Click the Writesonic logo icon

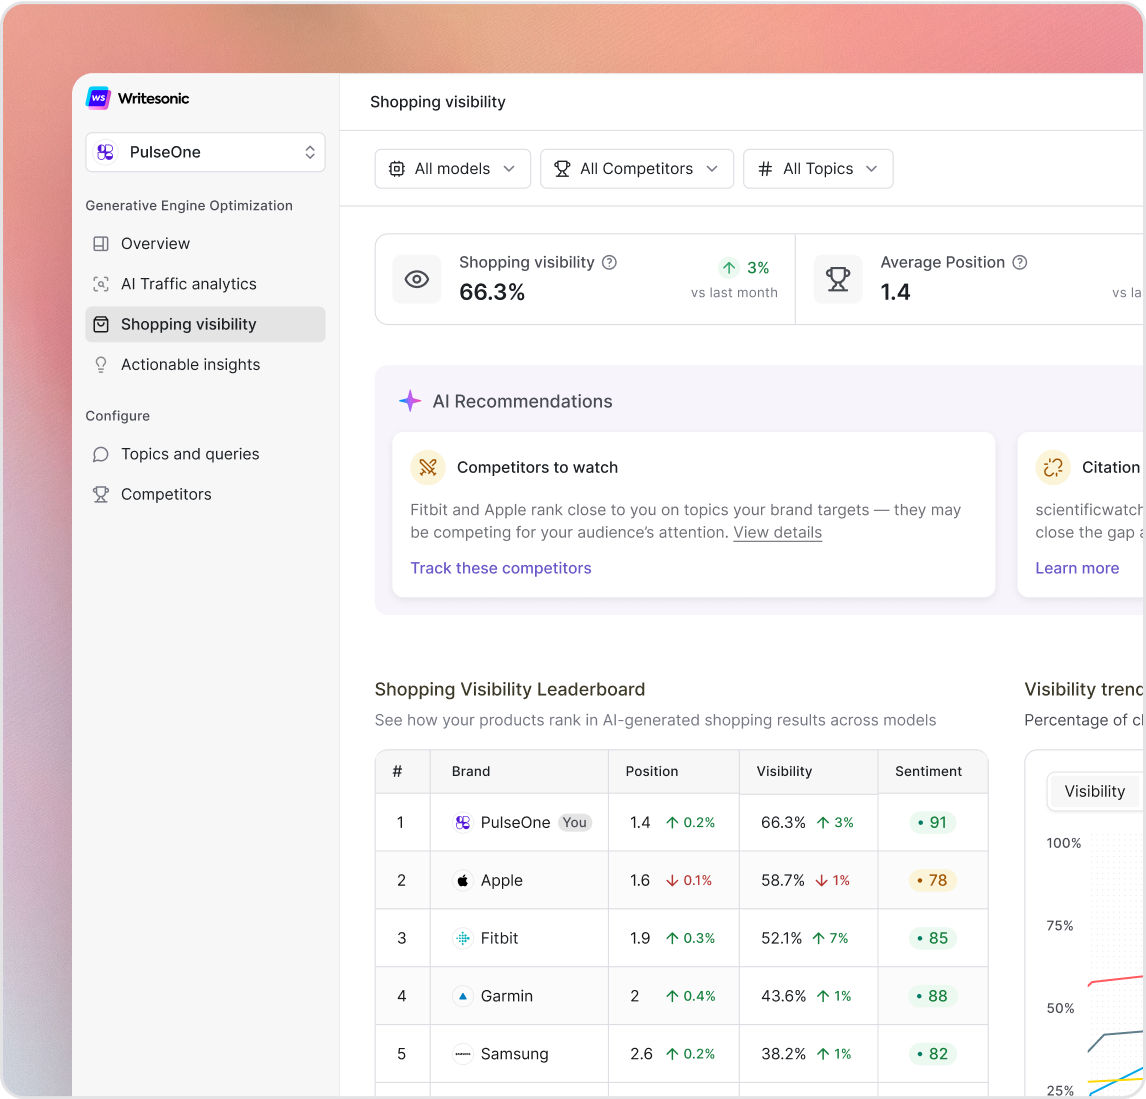point(98,98)
